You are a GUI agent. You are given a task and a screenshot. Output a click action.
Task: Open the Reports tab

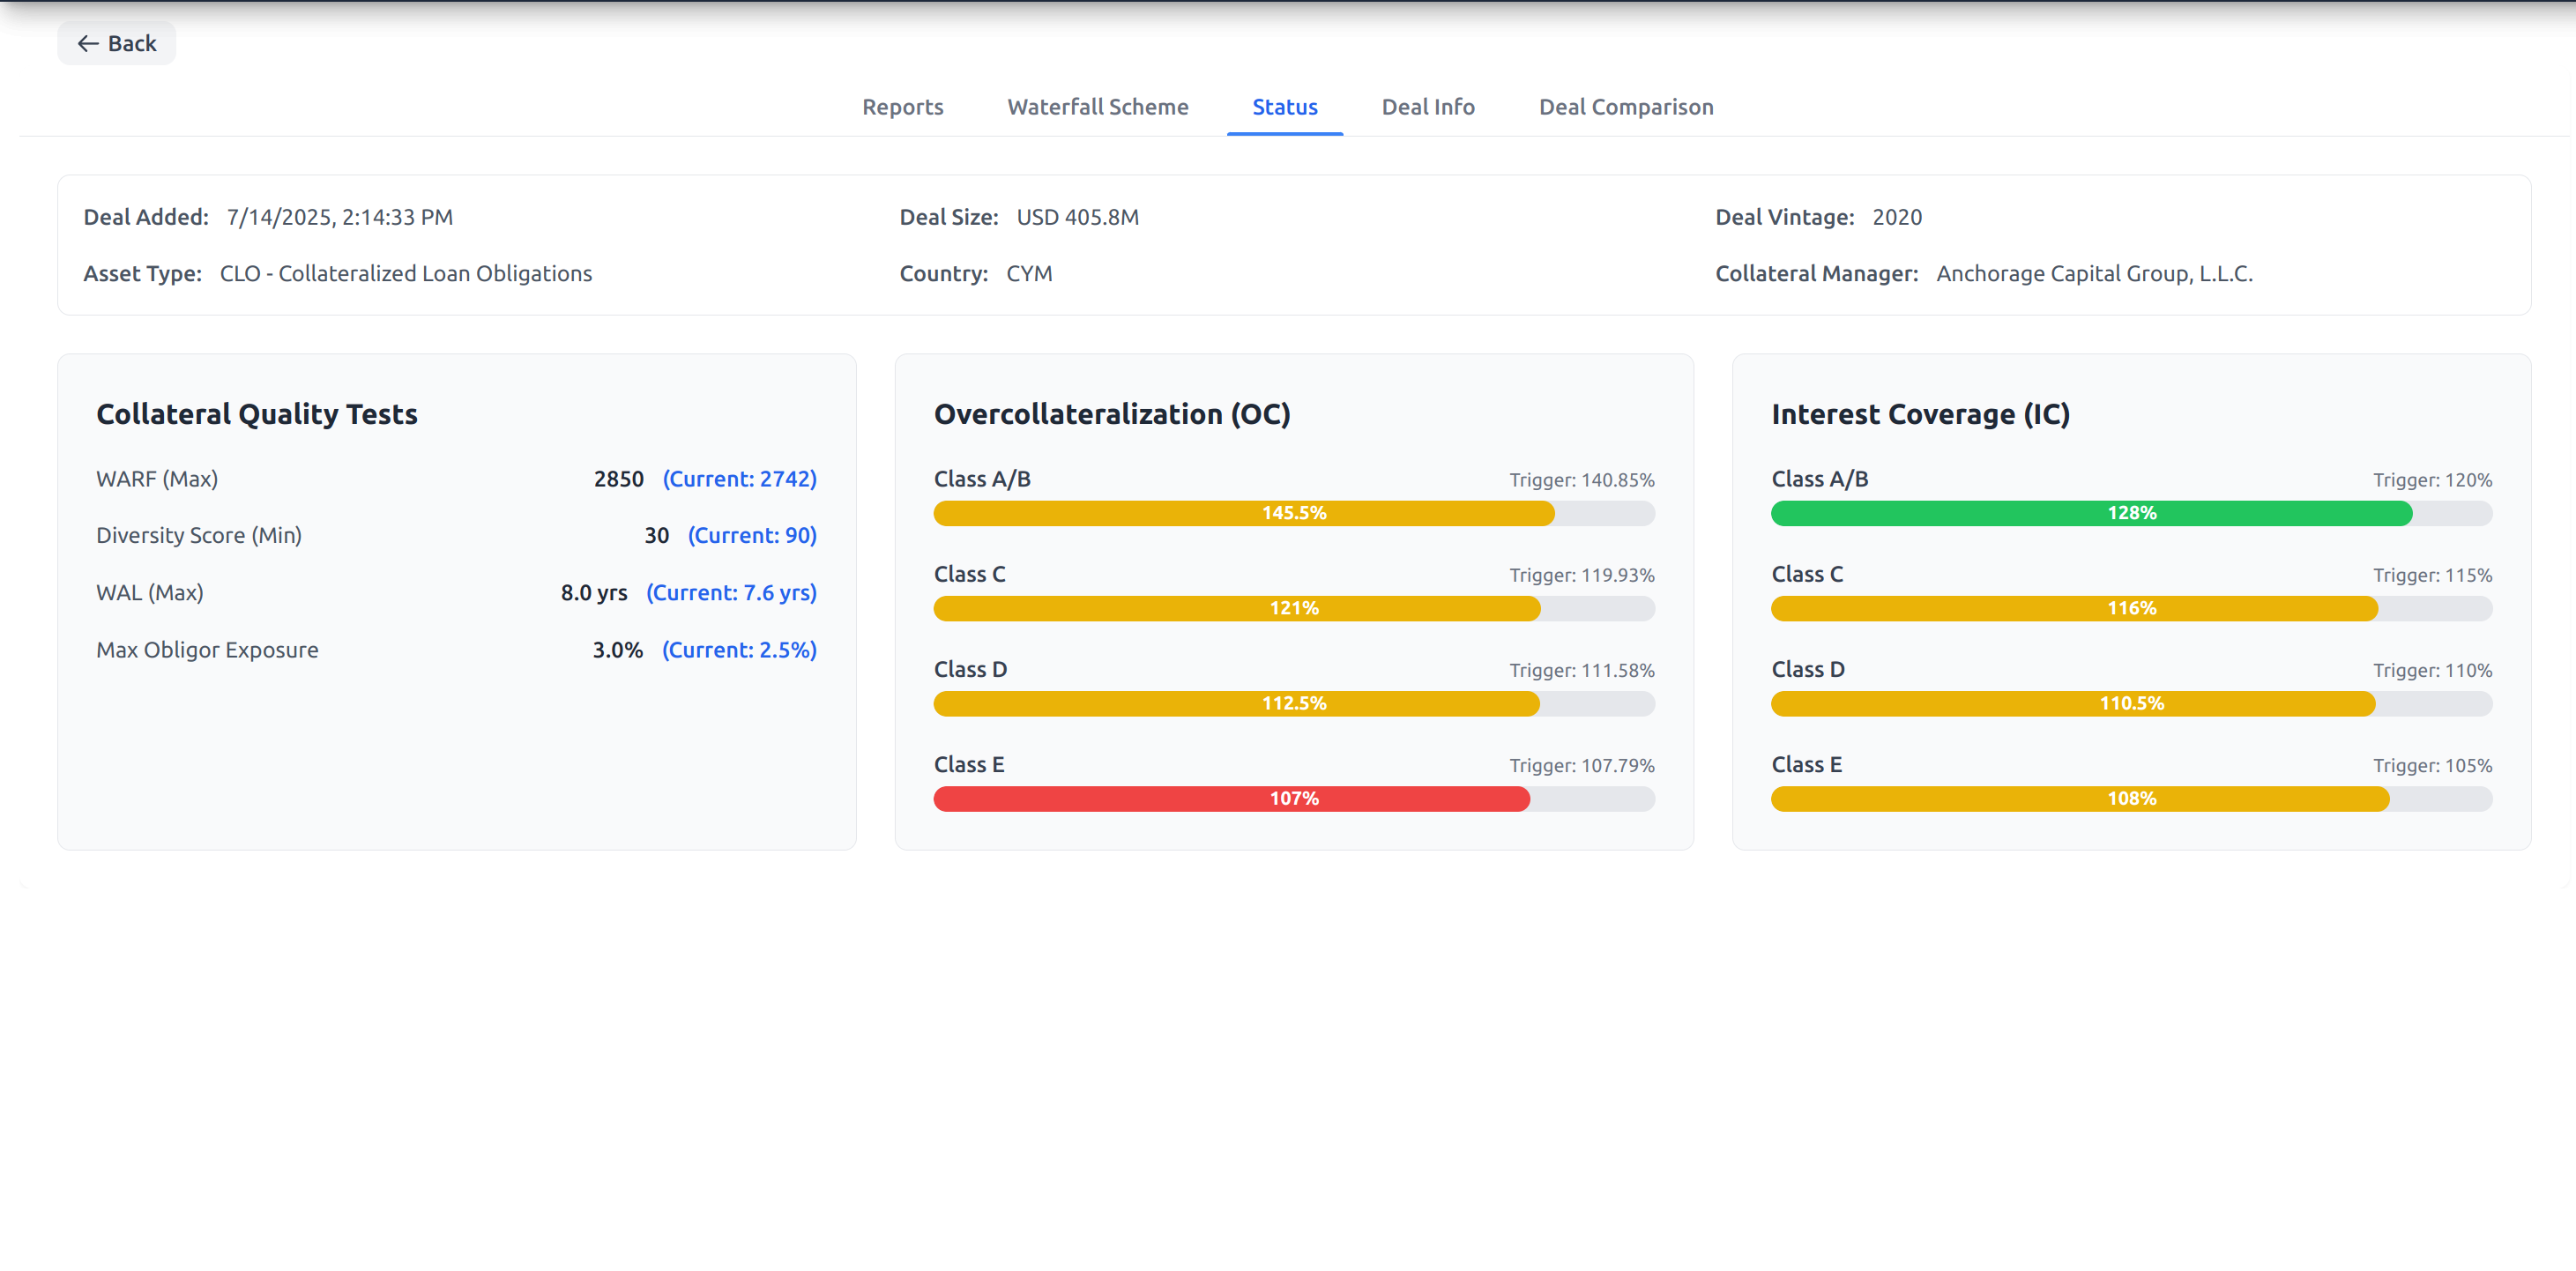902,107
